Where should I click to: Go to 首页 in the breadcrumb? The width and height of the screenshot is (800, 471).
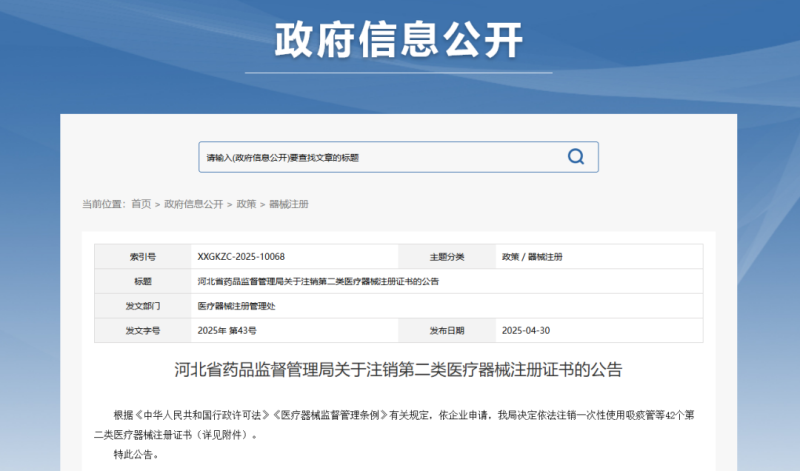(x=141, y=204)
